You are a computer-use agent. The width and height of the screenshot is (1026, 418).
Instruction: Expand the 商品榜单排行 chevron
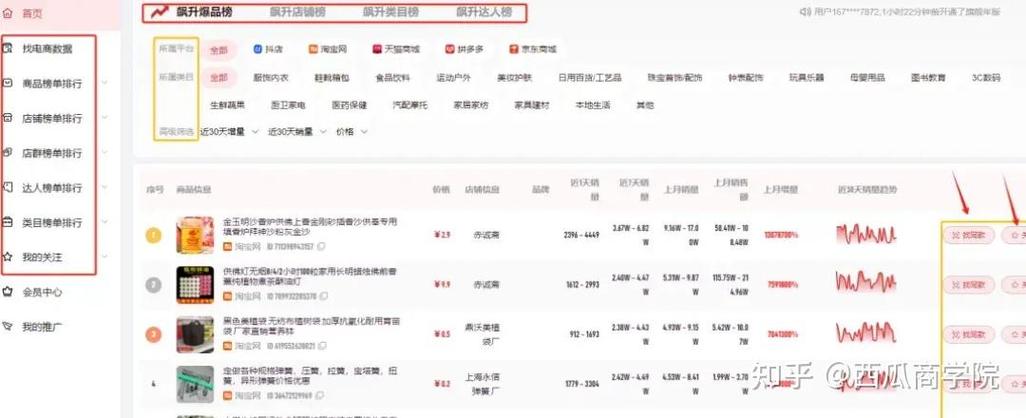pyautogui.click(x=105, y=84)
